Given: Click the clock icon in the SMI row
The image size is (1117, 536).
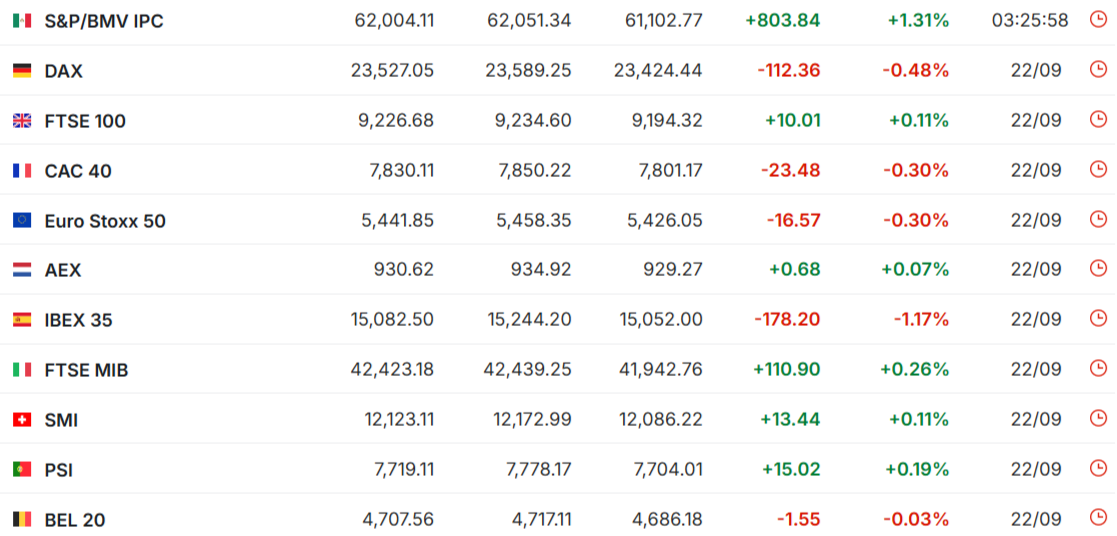Looking at the screenshot, I should pos(1098,418).
